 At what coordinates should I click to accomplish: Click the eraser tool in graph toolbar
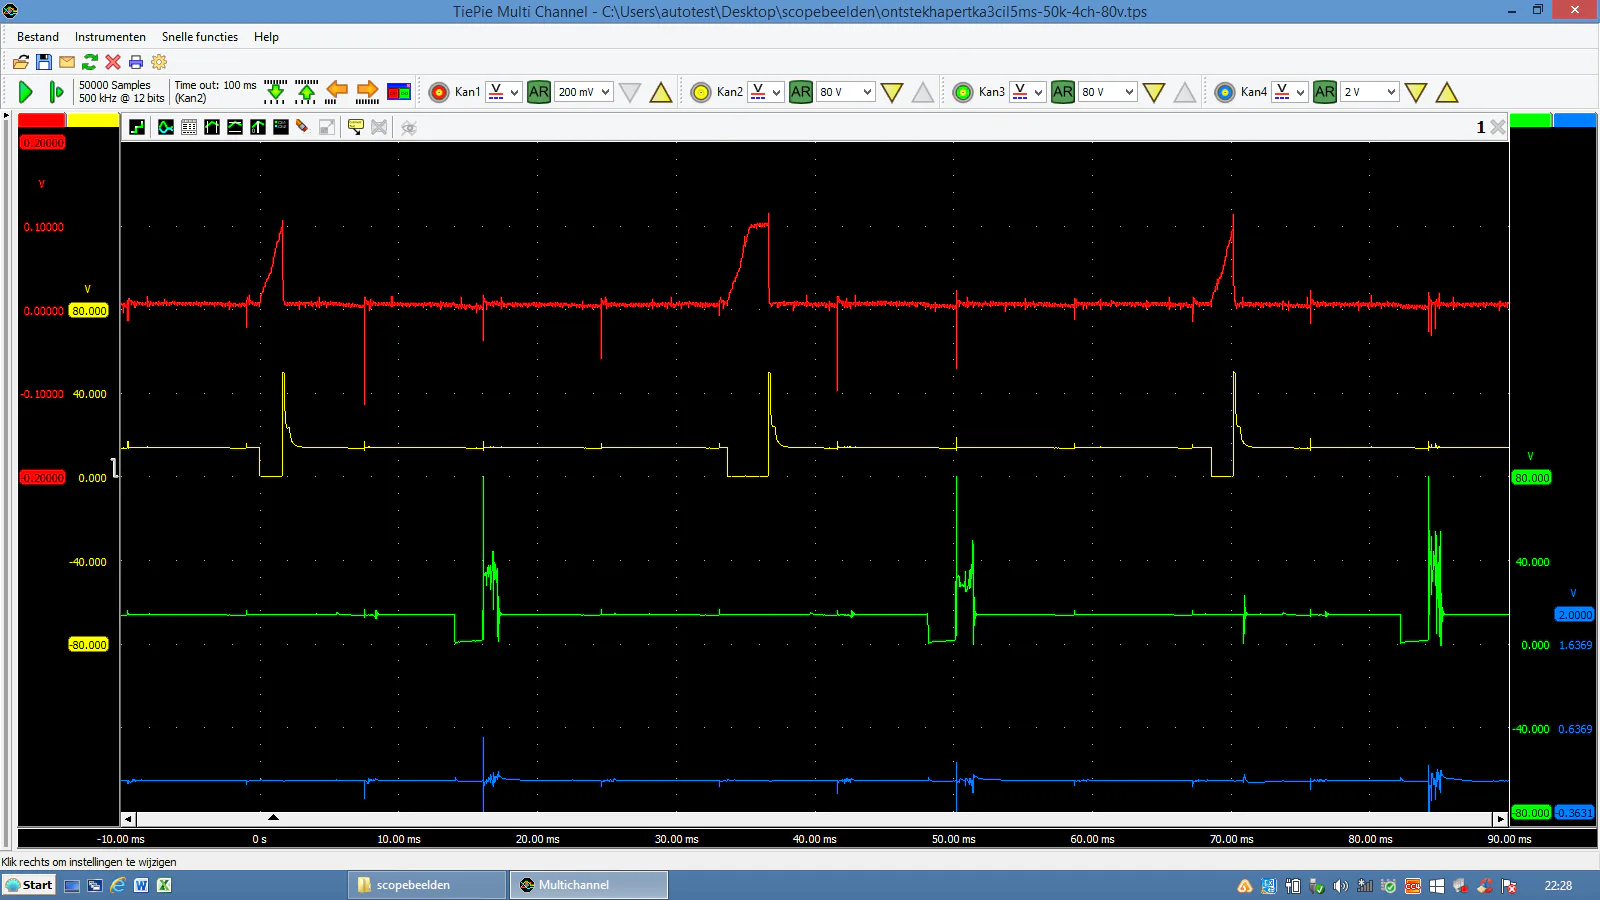coord(302,127)
